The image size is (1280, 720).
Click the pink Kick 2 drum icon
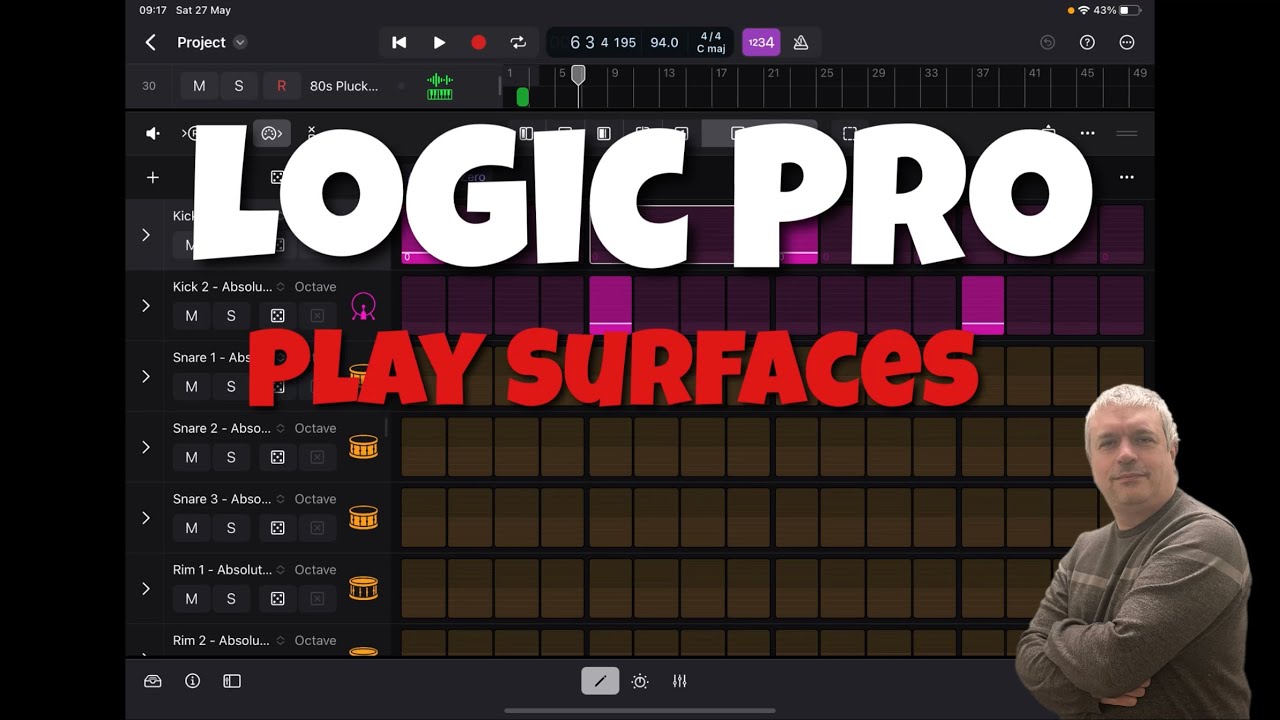point(363,306)
